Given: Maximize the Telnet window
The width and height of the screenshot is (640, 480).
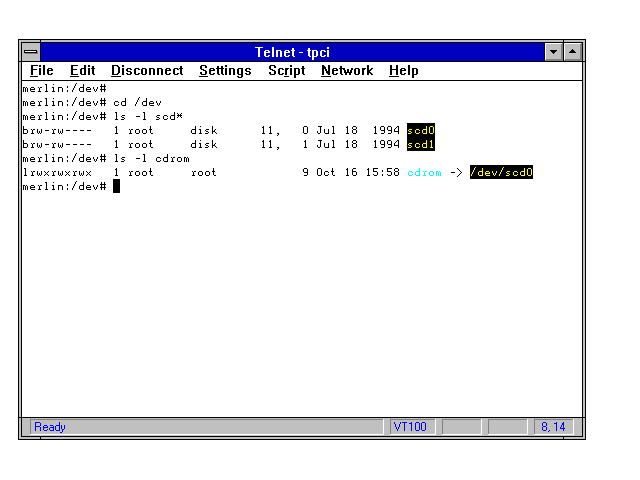Looking at the screenshot, I should [x=573, y=51].
